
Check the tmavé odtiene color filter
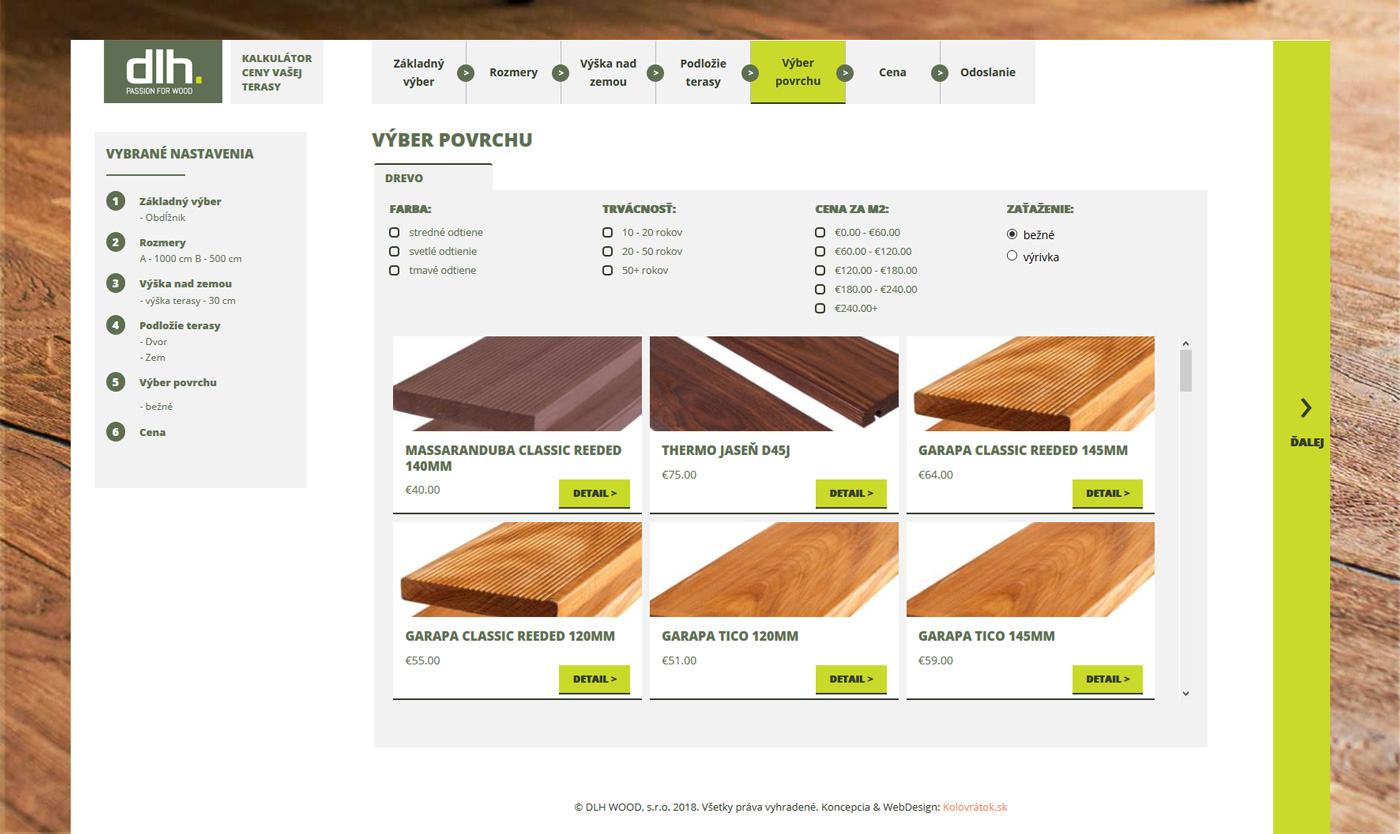click(x=394, y=270)
